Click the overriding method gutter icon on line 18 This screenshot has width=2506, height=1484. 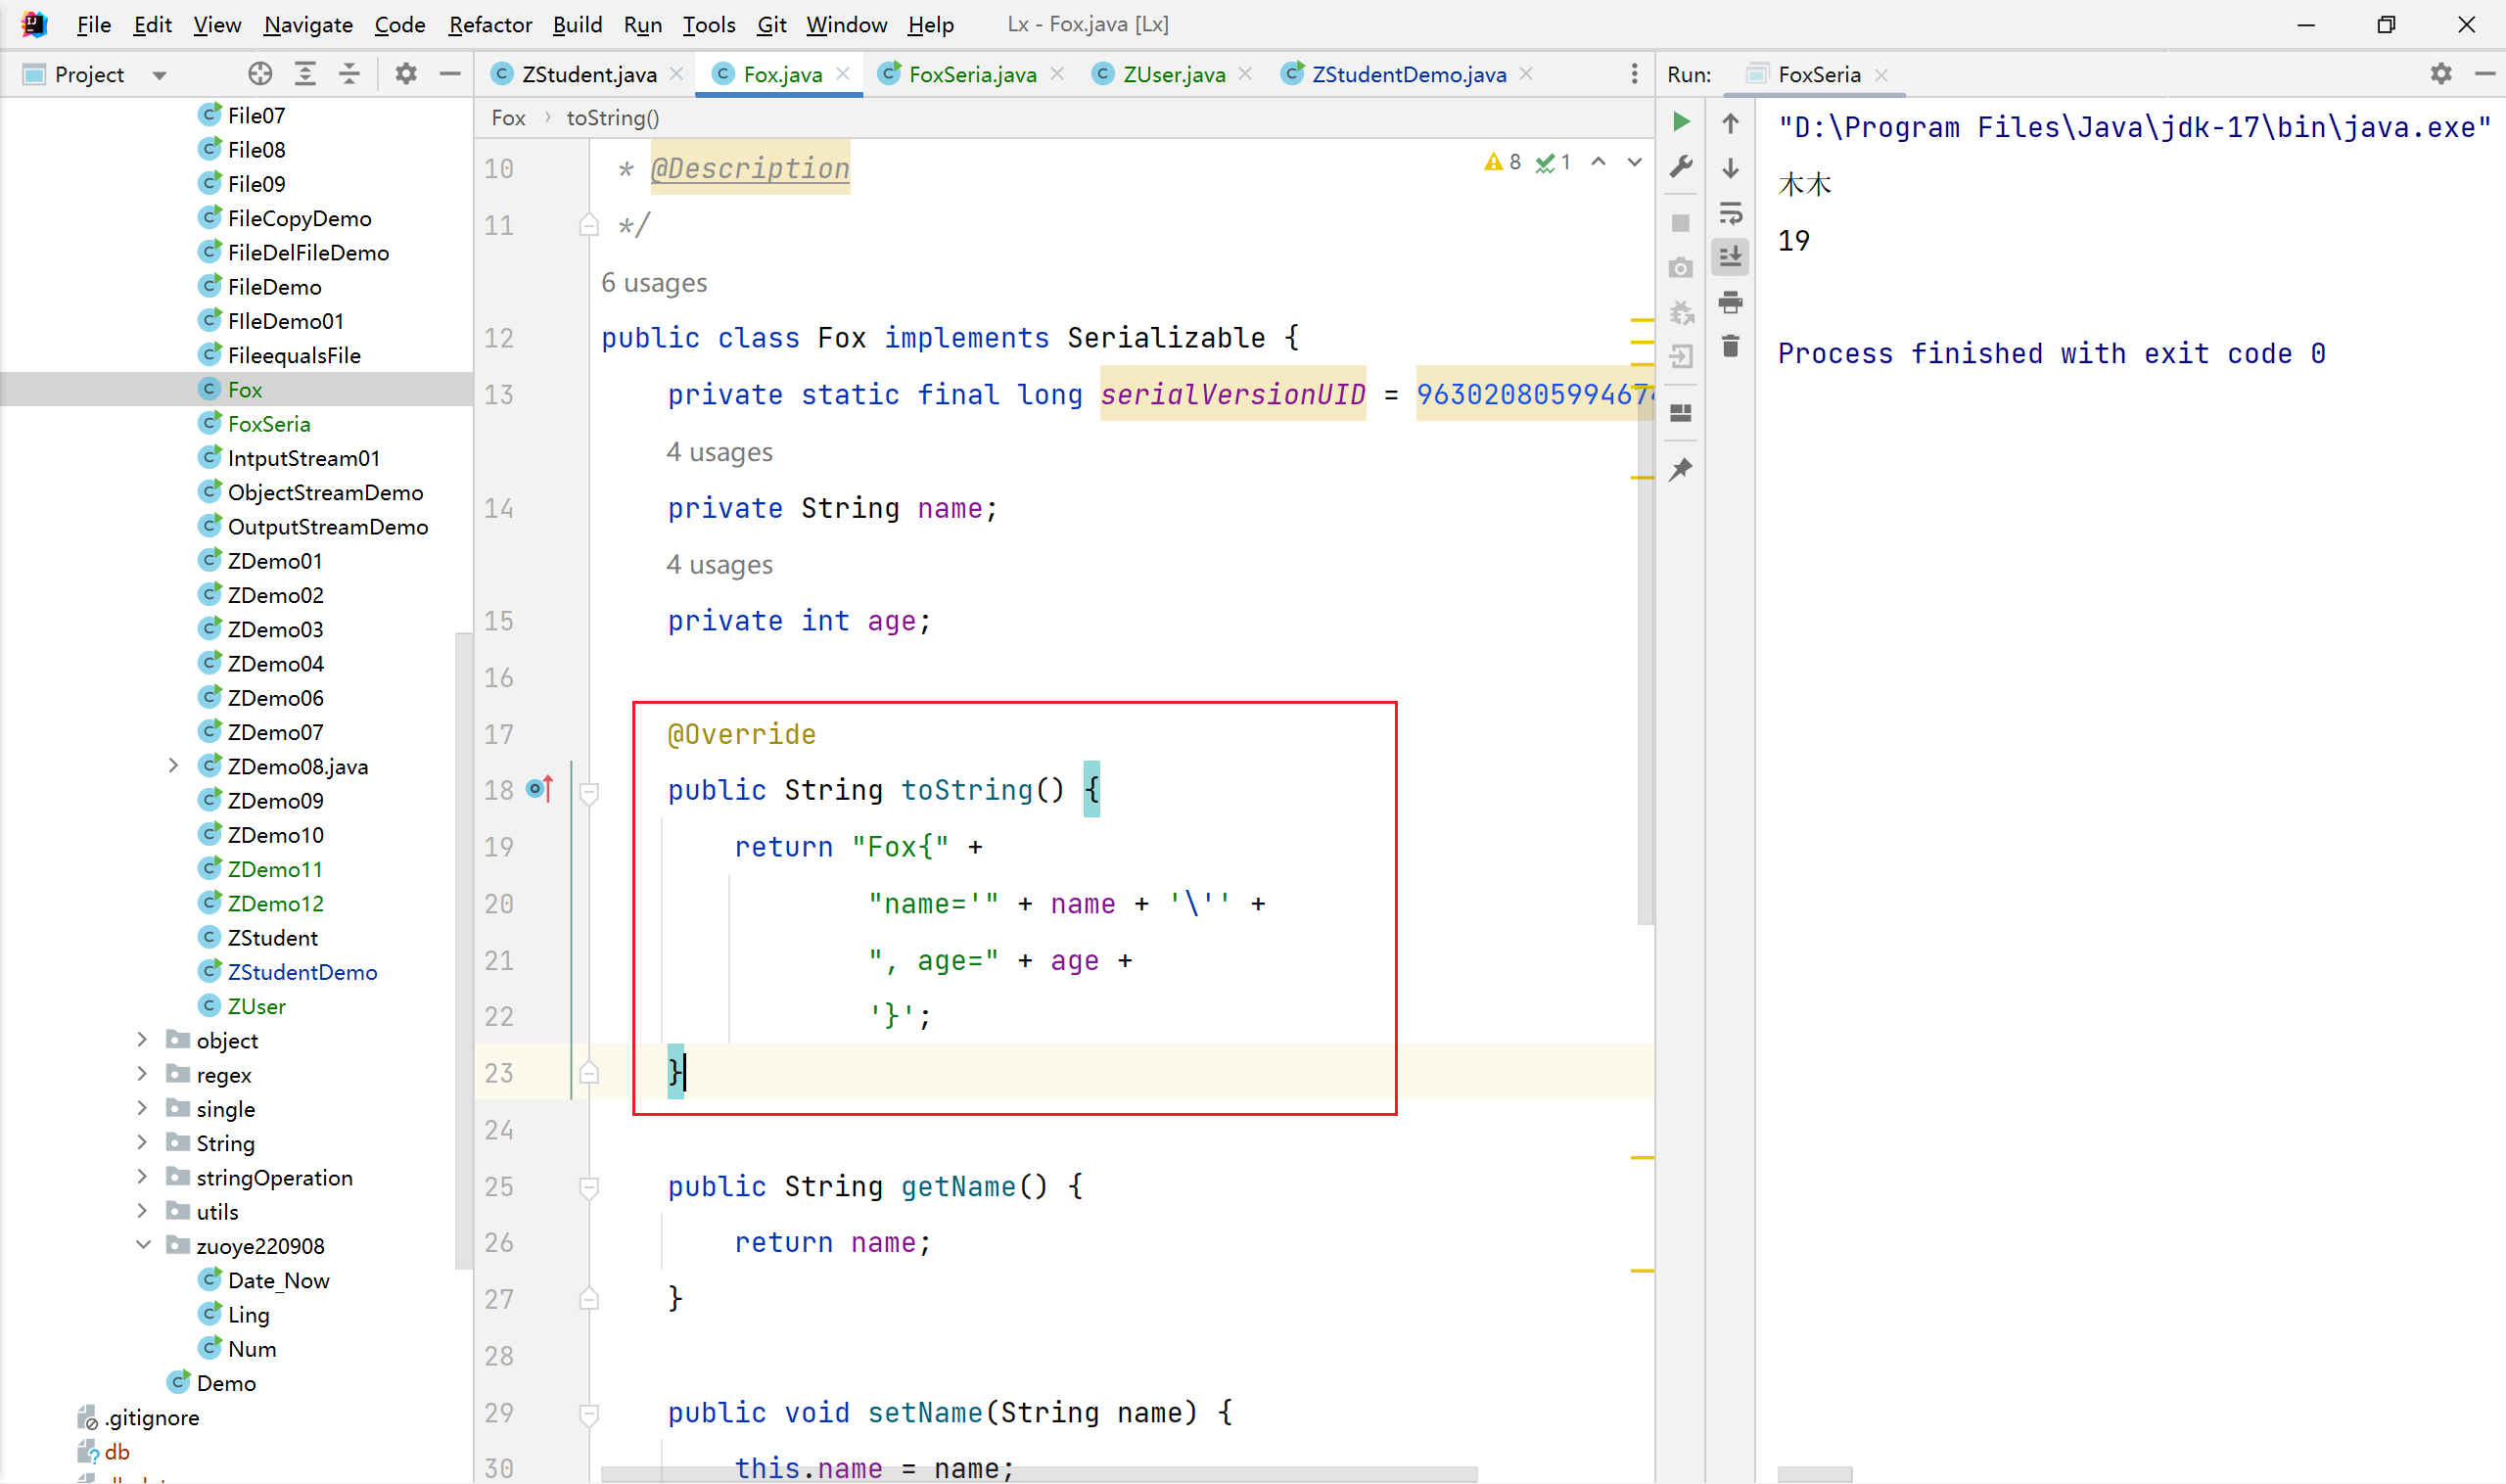point(540,790)
